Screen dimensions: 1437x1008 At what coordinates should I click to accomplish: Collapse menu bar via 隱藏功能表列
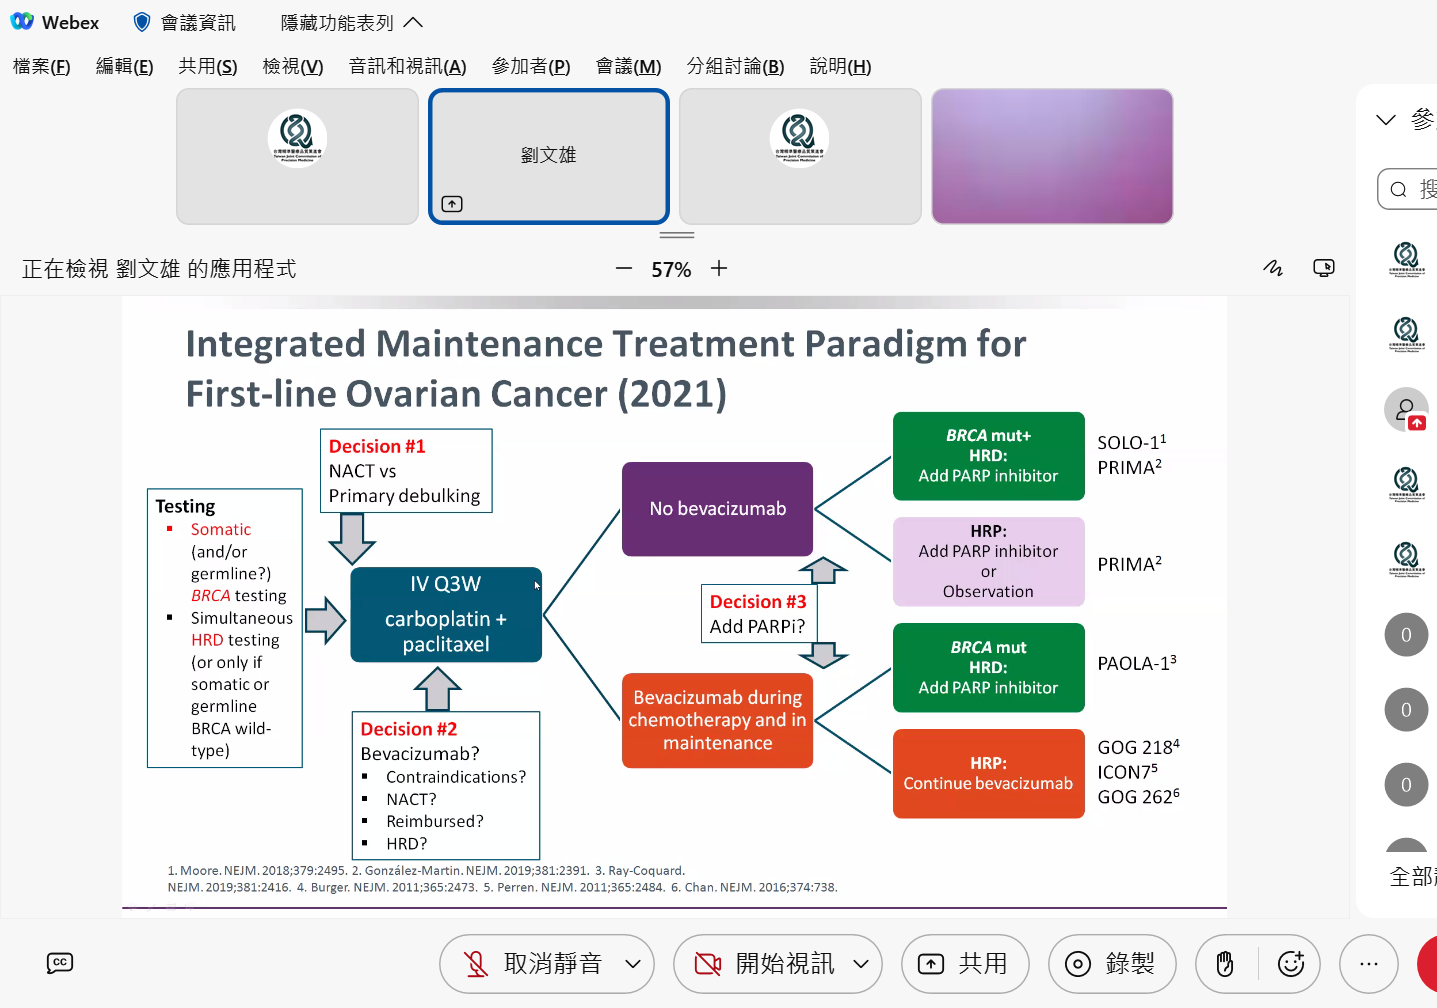(351, 22)
